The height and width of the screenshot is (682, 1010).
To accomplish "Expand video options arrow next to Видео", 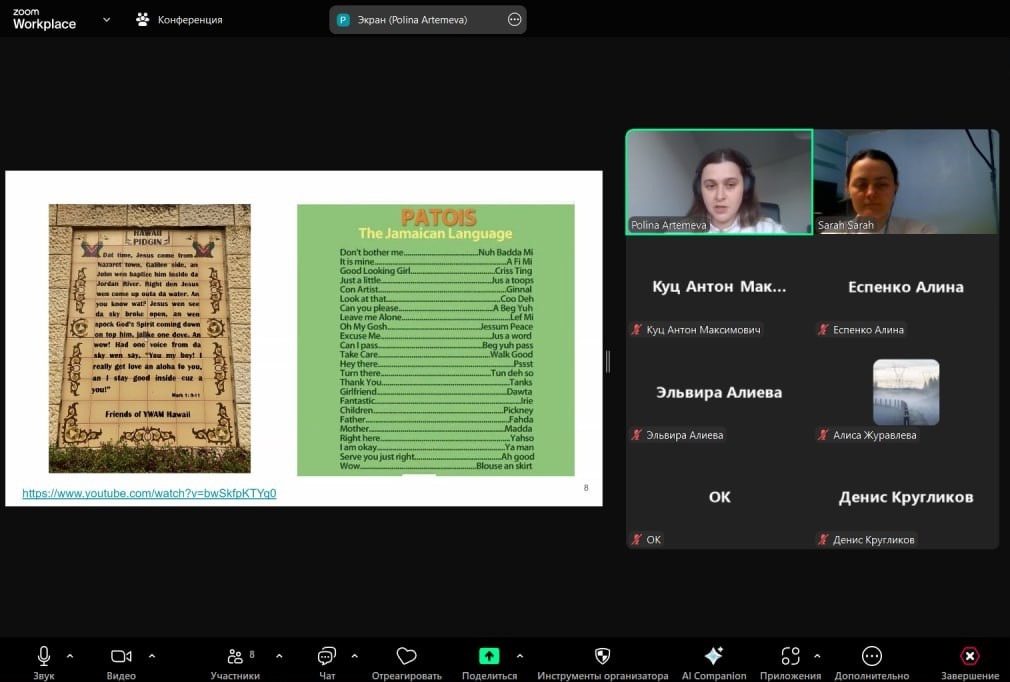I will pos(152,656).
